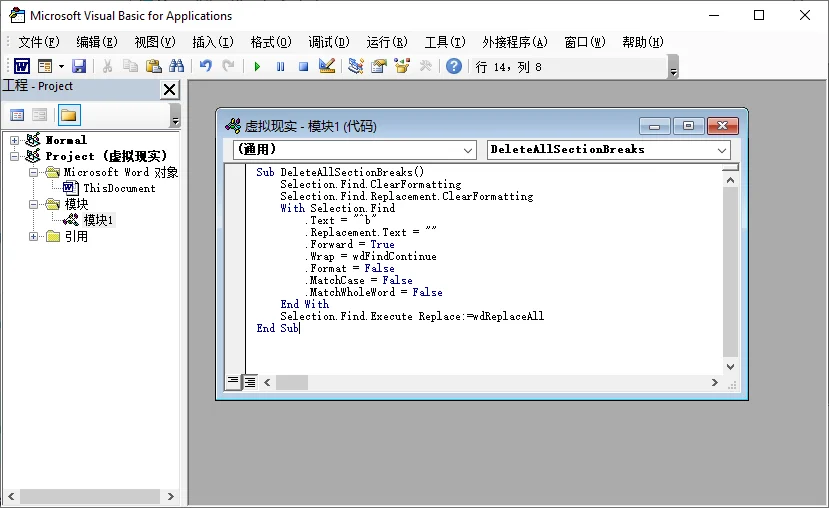Open the 调试(D) menu
This screenshot has height=508, width=829.
point(329,42)
